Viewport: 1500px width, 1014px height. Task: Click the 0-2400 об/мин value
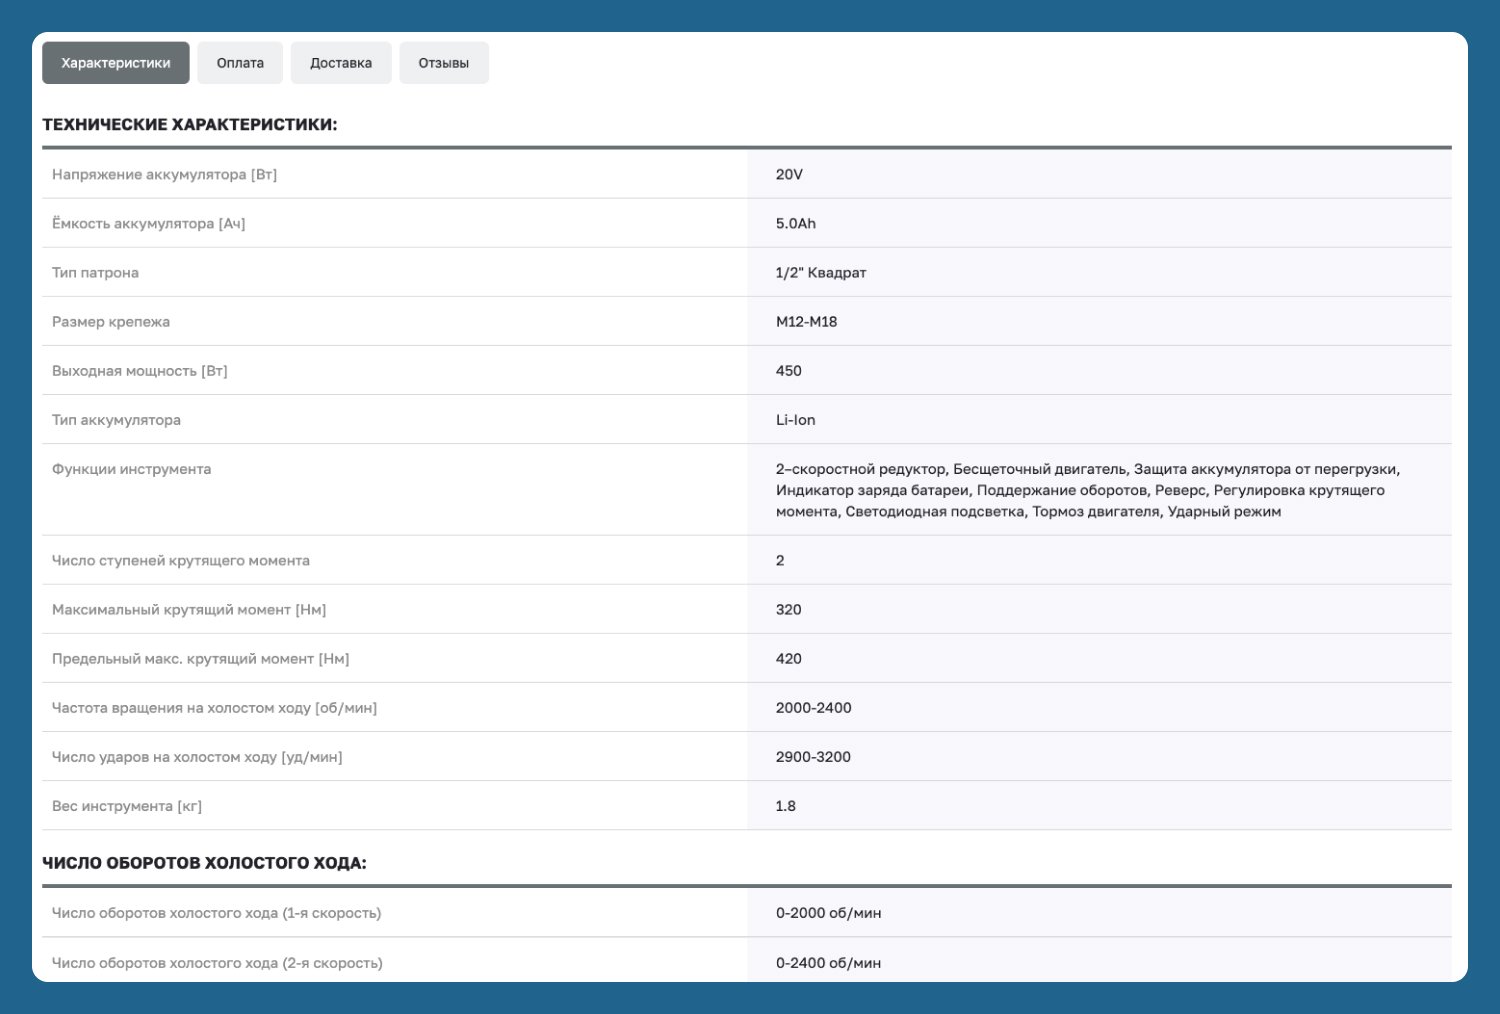click(829, 962)
